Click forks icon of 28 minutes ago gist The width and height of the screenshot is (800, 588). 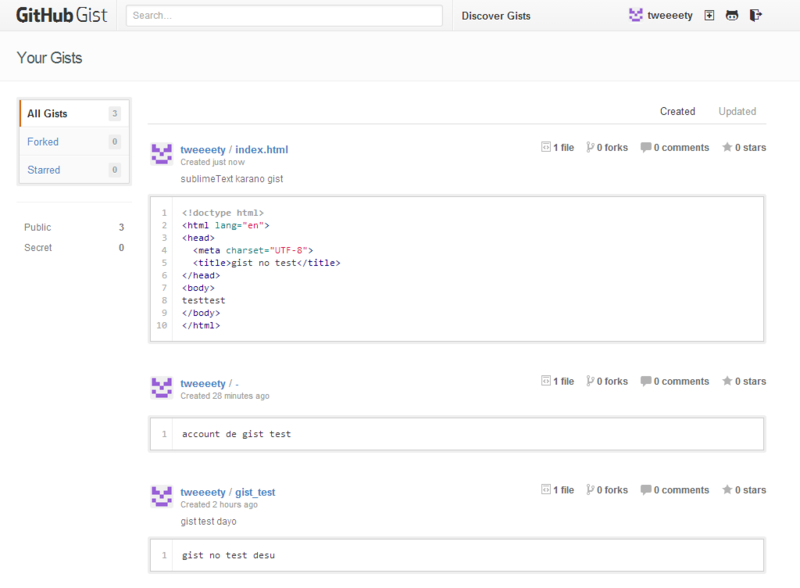[x=590, y=381]
